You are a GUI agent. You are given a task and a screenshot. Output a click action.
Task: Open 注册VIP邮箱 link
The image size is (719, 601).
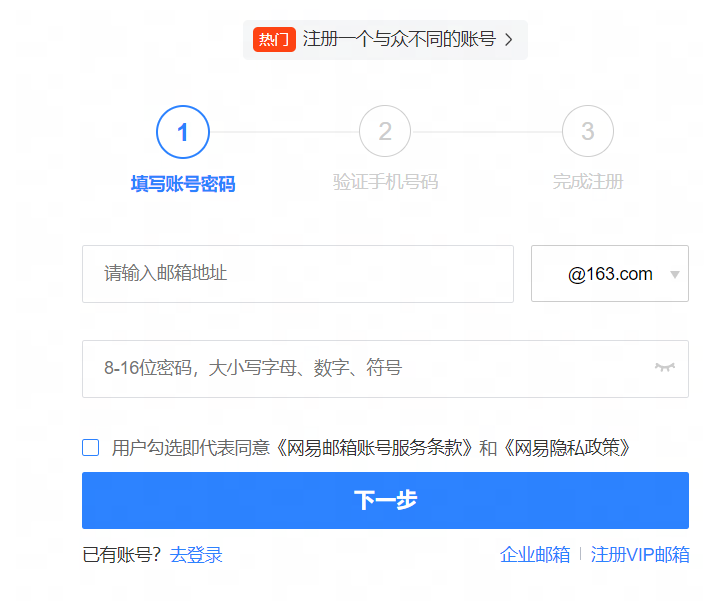pos(640,555)
